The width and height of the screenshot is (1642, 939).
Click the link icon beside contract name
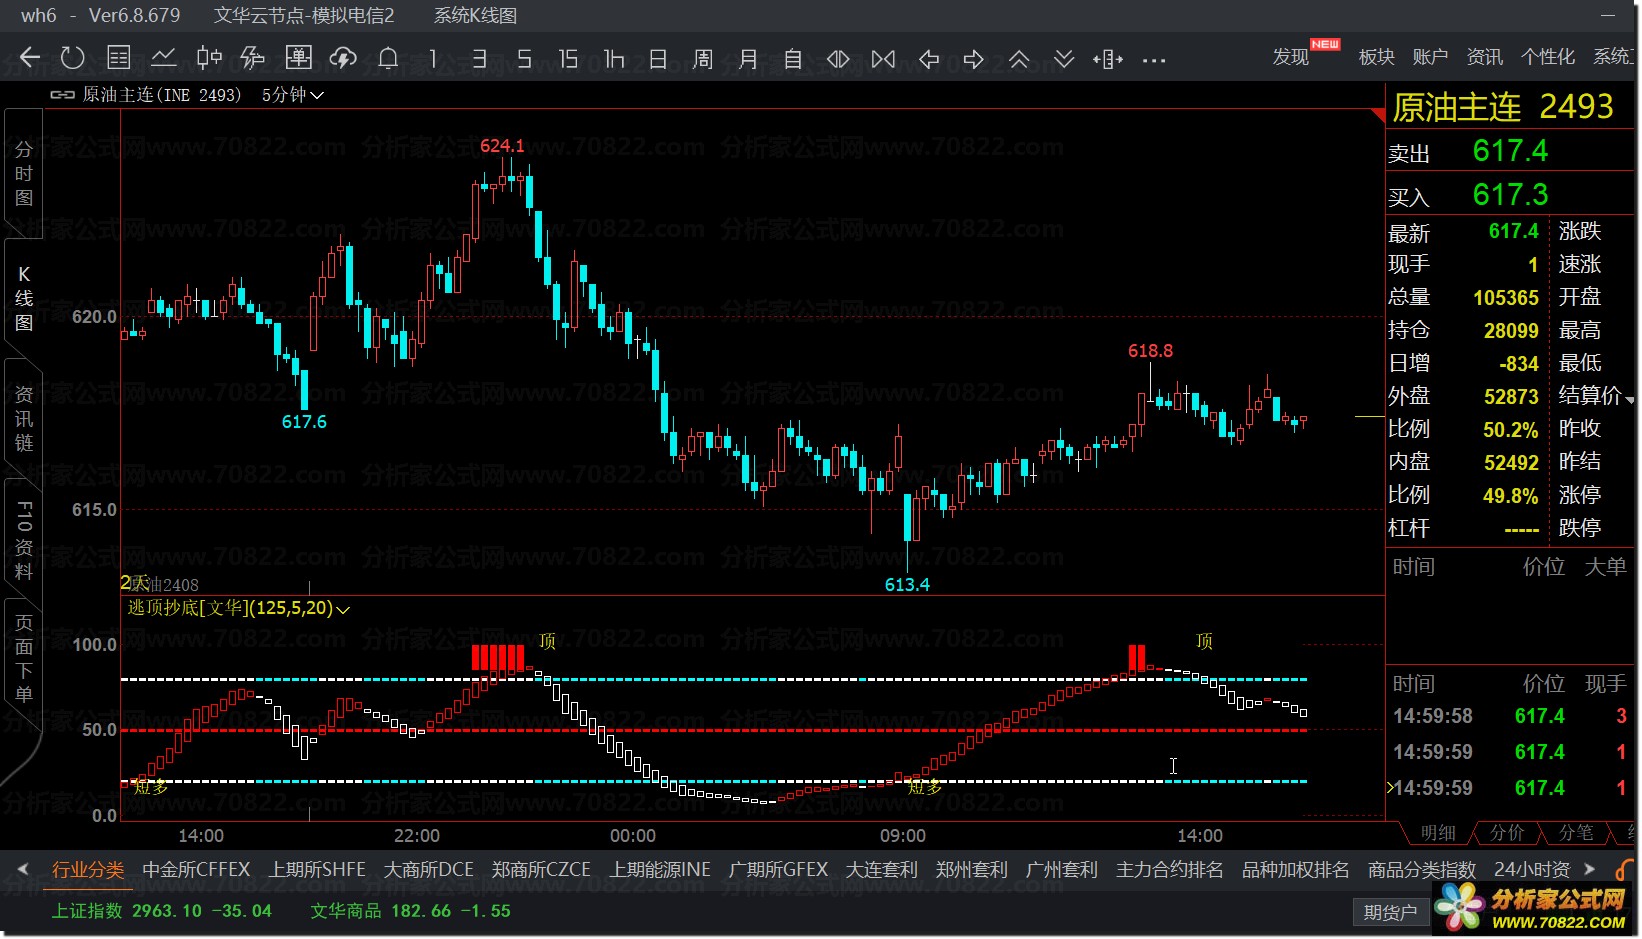pos(62,95)
